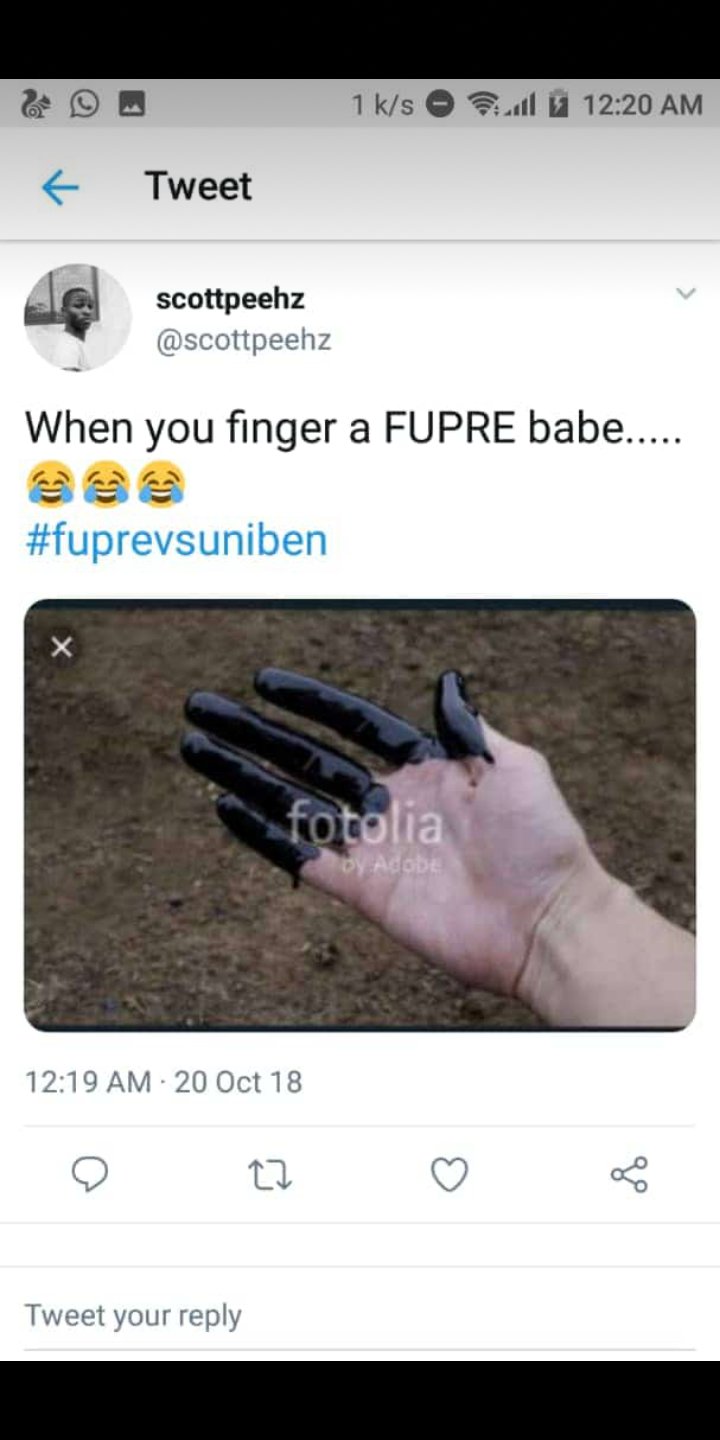Viewport: 720px width, 1440px height.
Task: Open the #fuprevsuniben hashtag
Action: pos(176,540)
